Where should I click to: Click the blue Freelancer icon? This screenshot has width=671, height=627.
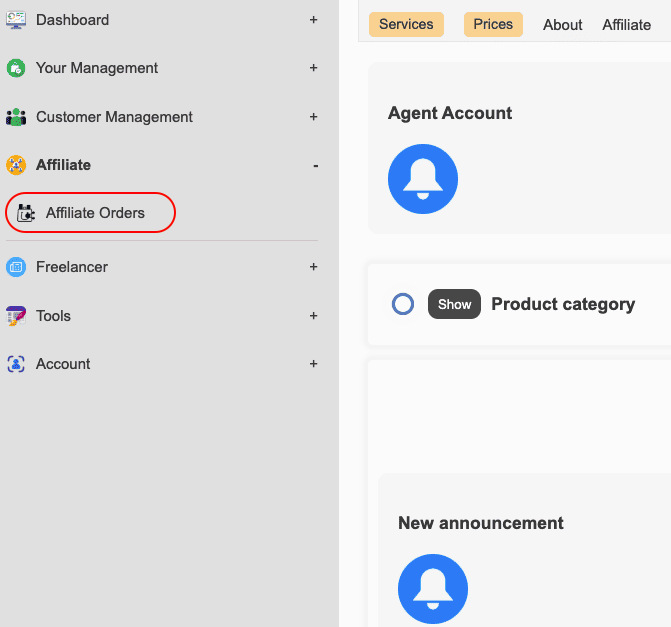point(16,267)
